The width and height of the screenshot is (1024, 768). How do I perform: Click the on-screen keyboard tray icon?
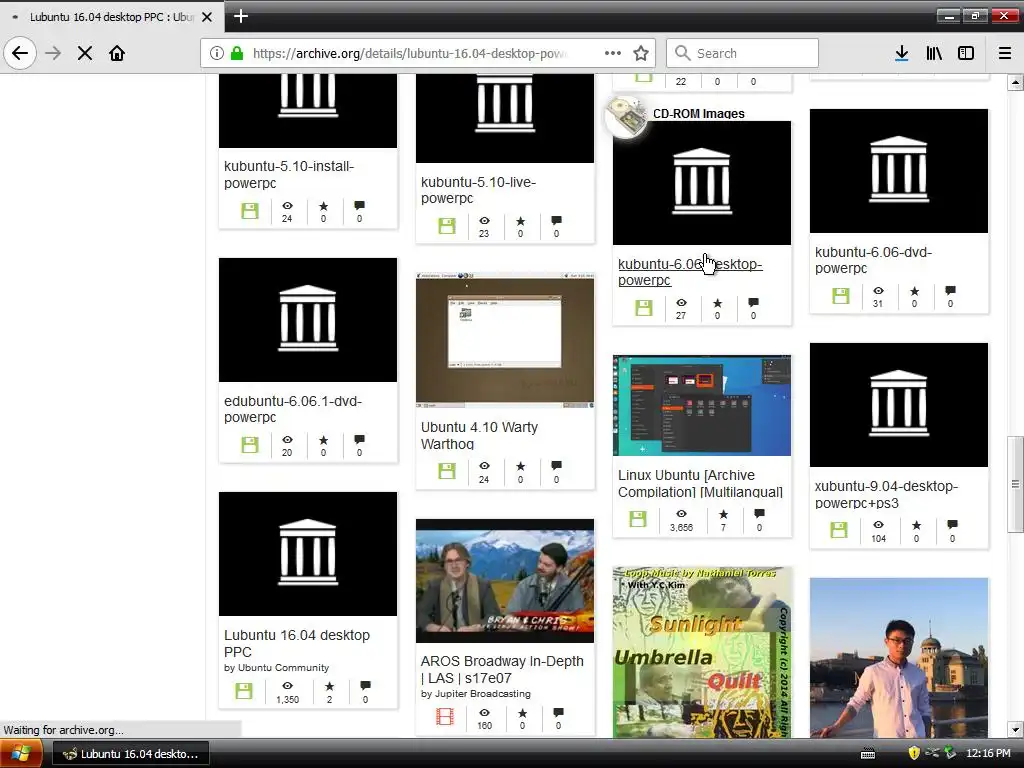pos(868,754)
